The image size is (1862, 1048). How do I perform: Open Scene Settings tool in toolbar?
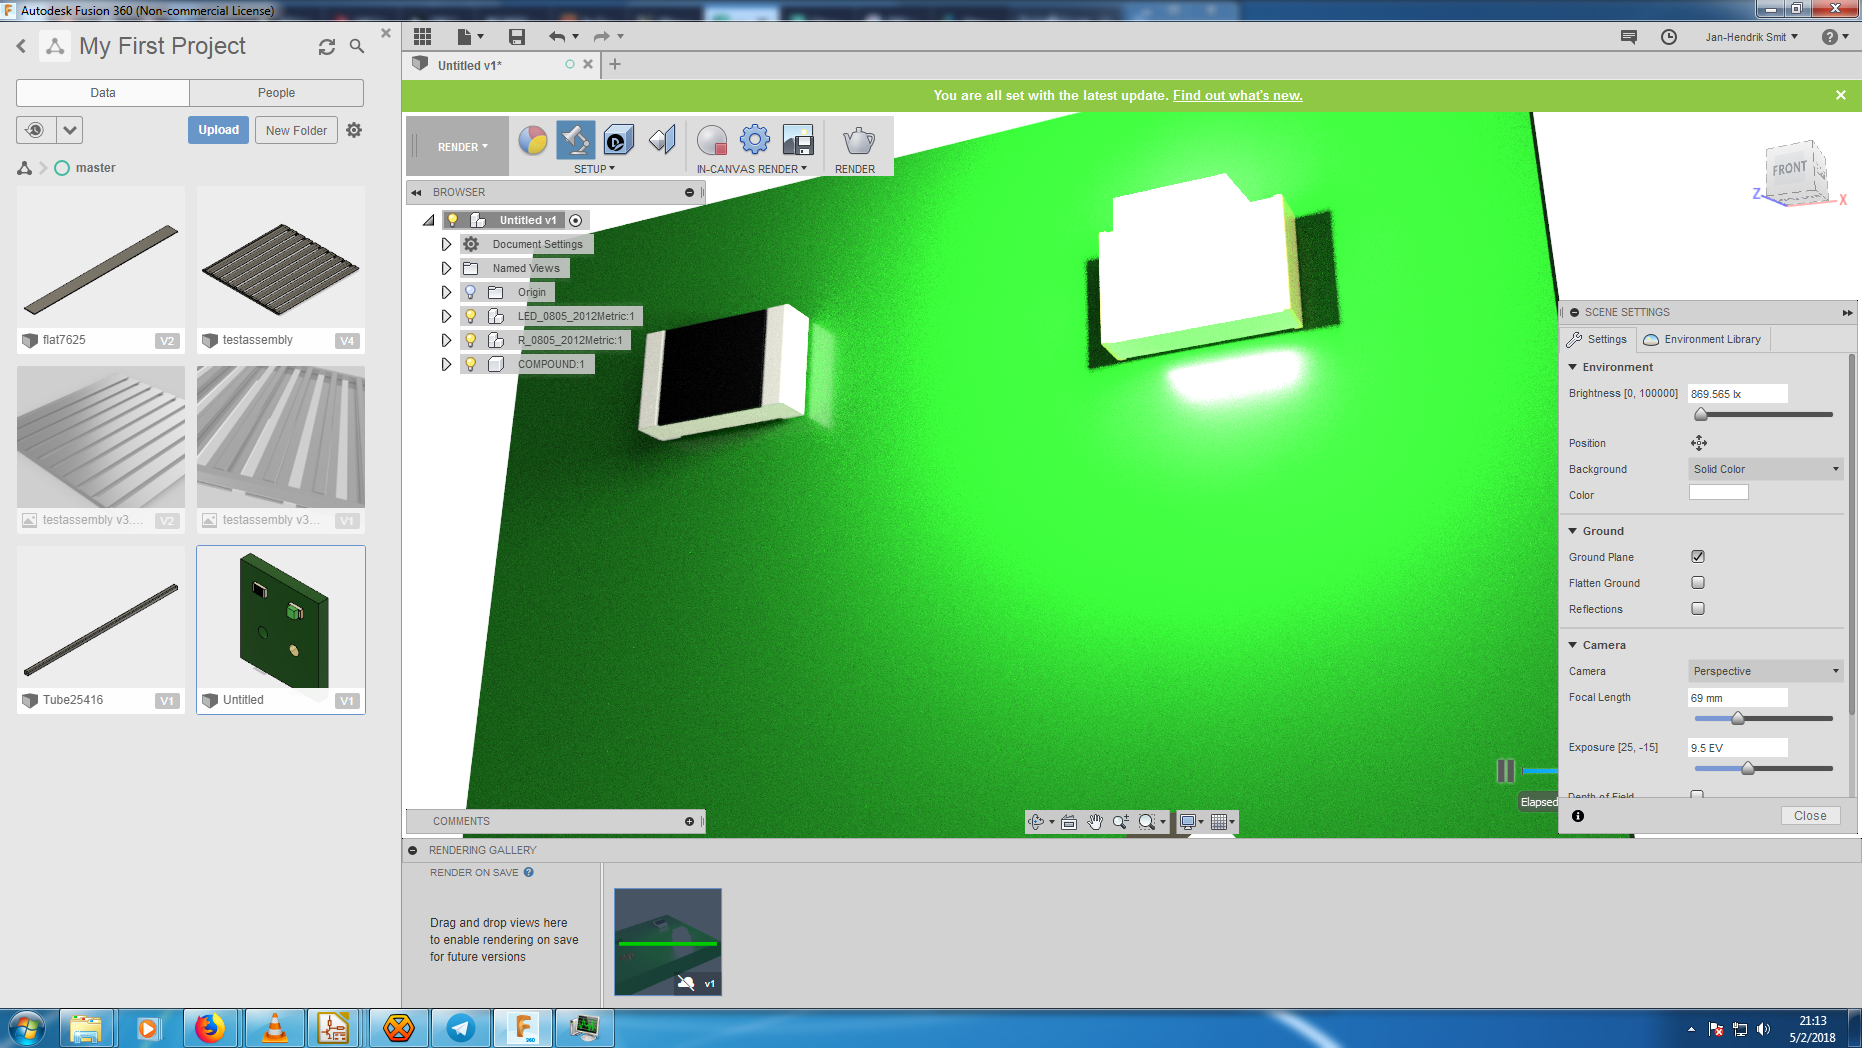point(576,140)
